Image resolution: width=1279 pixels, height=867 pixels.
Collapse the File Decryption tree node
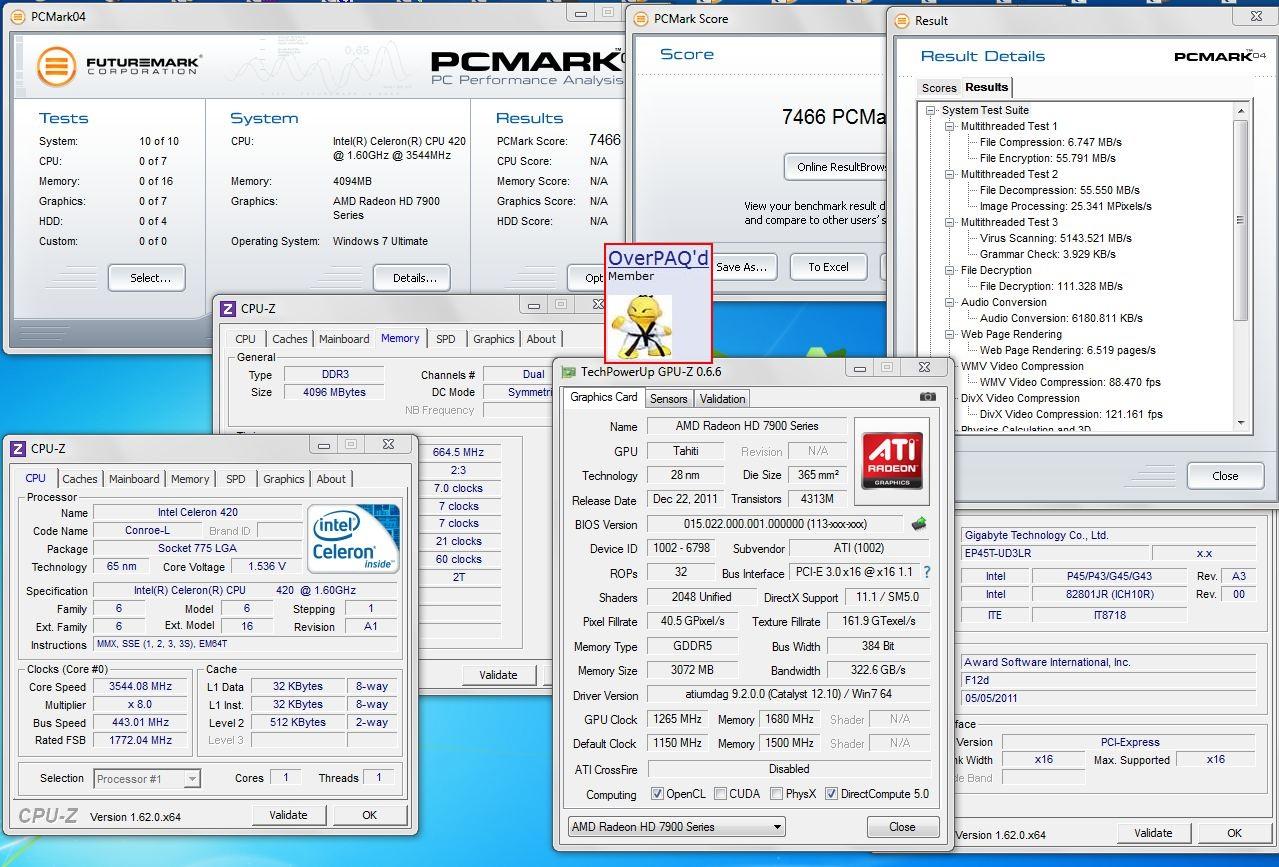950,270
